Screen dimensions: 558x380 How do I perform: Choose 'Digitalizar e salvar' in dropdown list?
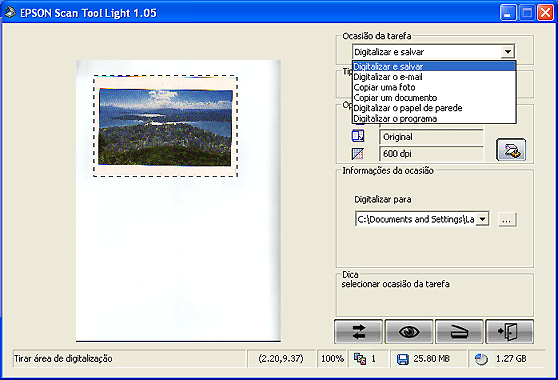(434, 66)
